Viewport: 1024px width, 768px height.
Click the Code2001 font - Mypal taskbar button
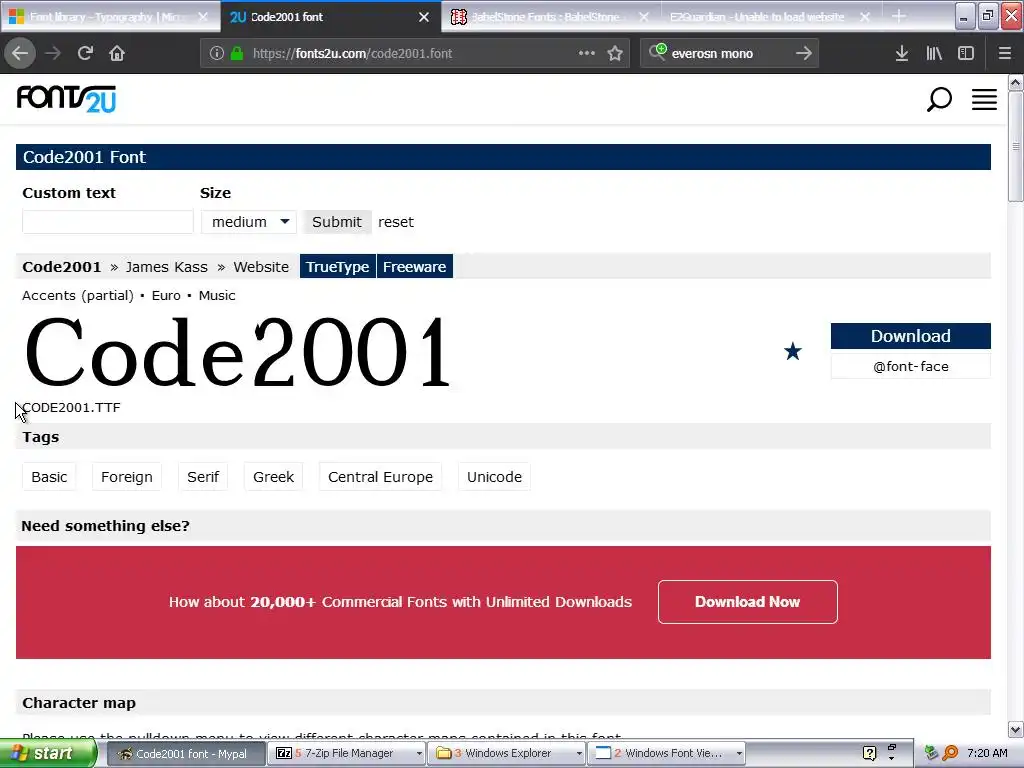pos(185,753)
